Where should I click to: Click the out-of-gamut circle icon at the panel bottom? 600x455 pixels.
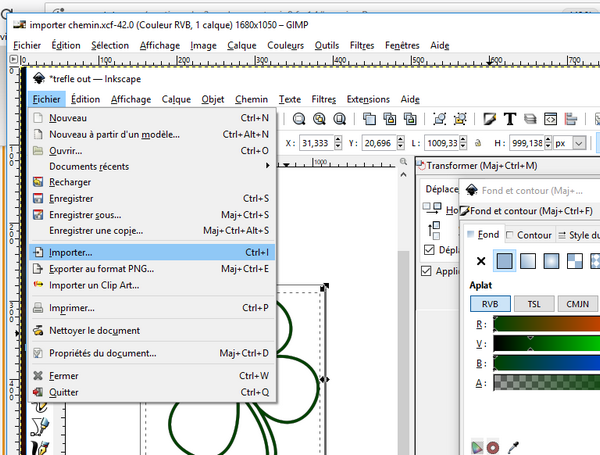[x=493, y=447]
